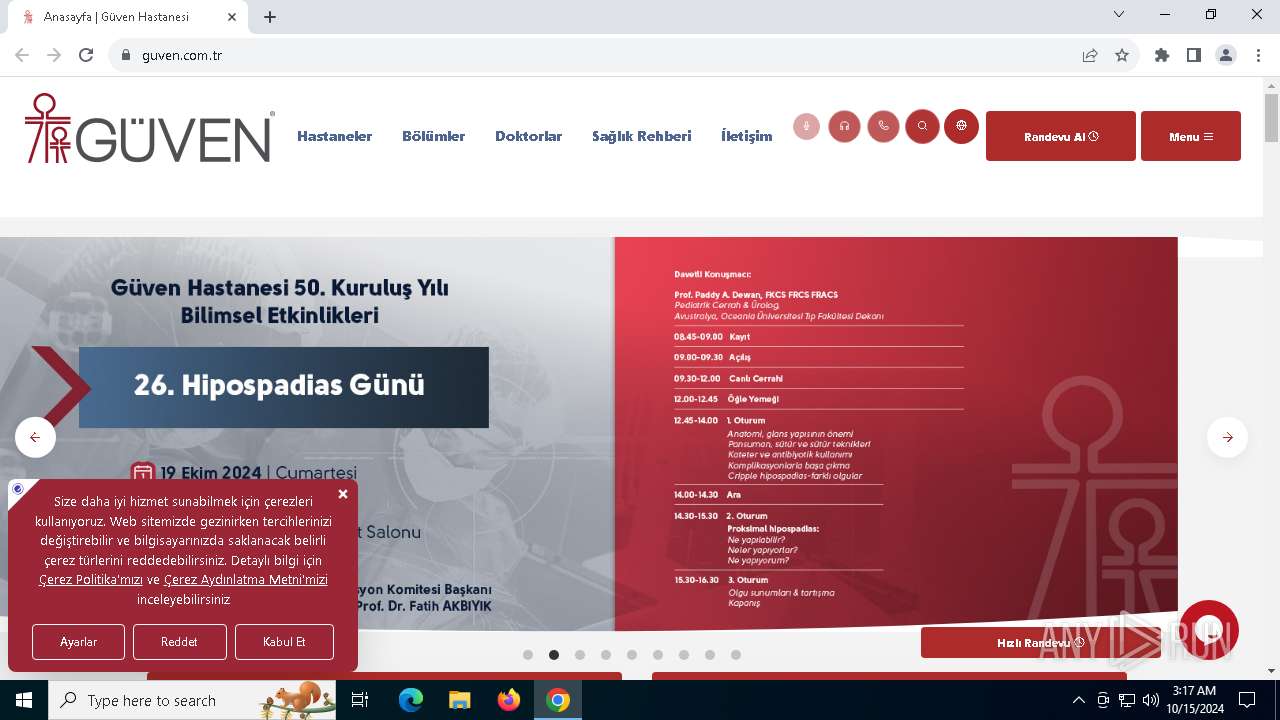The width and height of the screenshot is (1280, 720).
Task: Reload the page
Action: tap(86, 55)
